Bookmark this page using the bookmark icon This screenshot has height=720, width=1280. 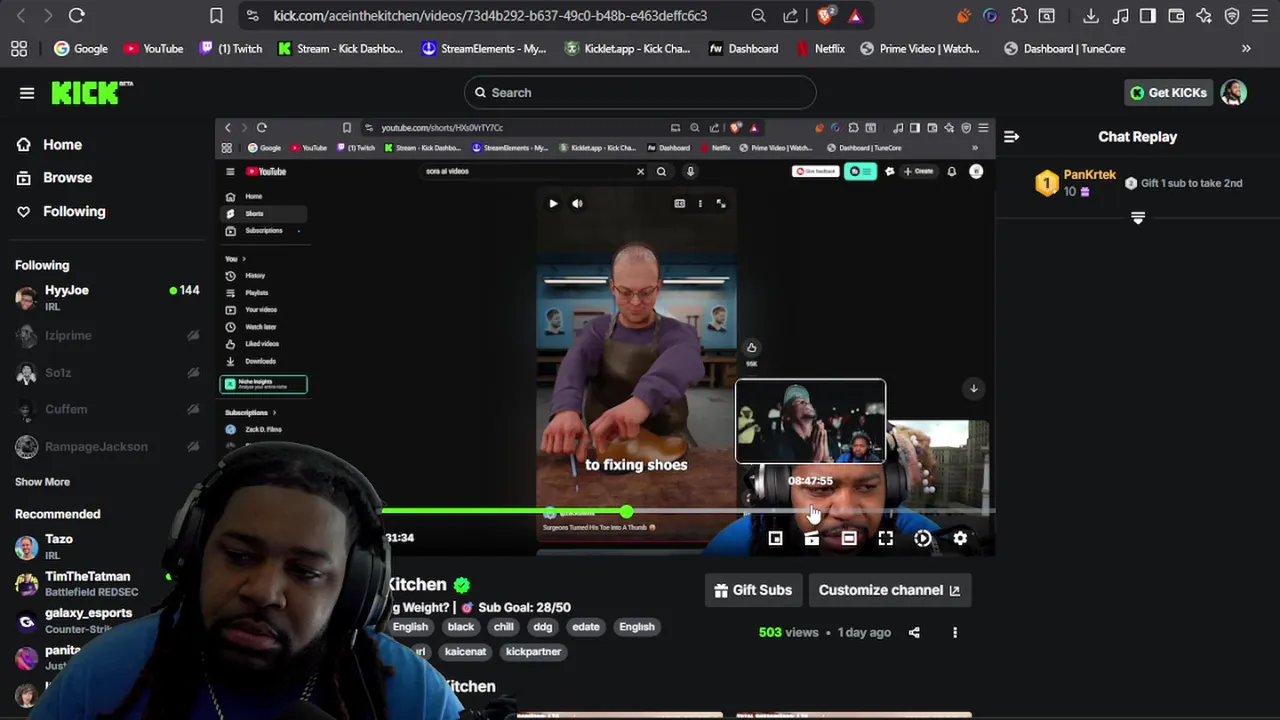coord(216,15)
